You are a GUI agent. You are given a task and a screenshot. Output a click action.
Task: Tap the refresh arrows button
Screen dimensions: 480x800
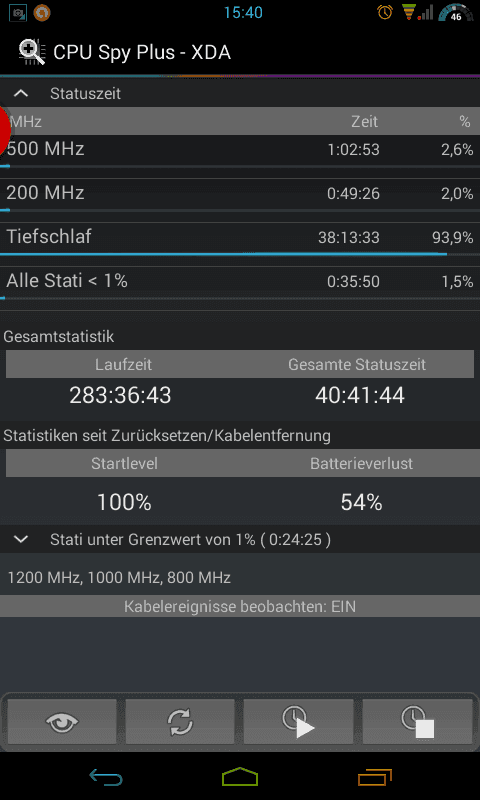[x=180, y=722]
